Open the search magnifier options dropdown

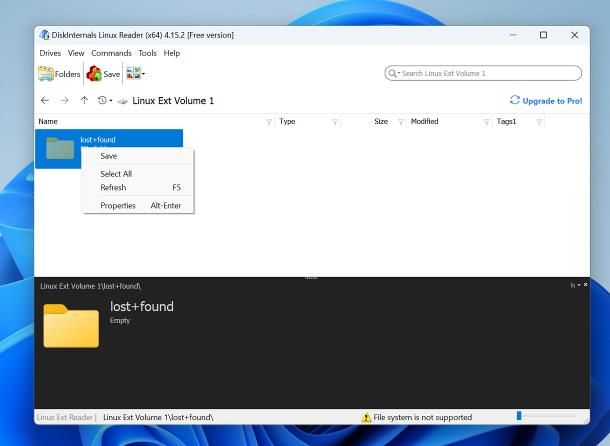[x=394, y=73]
